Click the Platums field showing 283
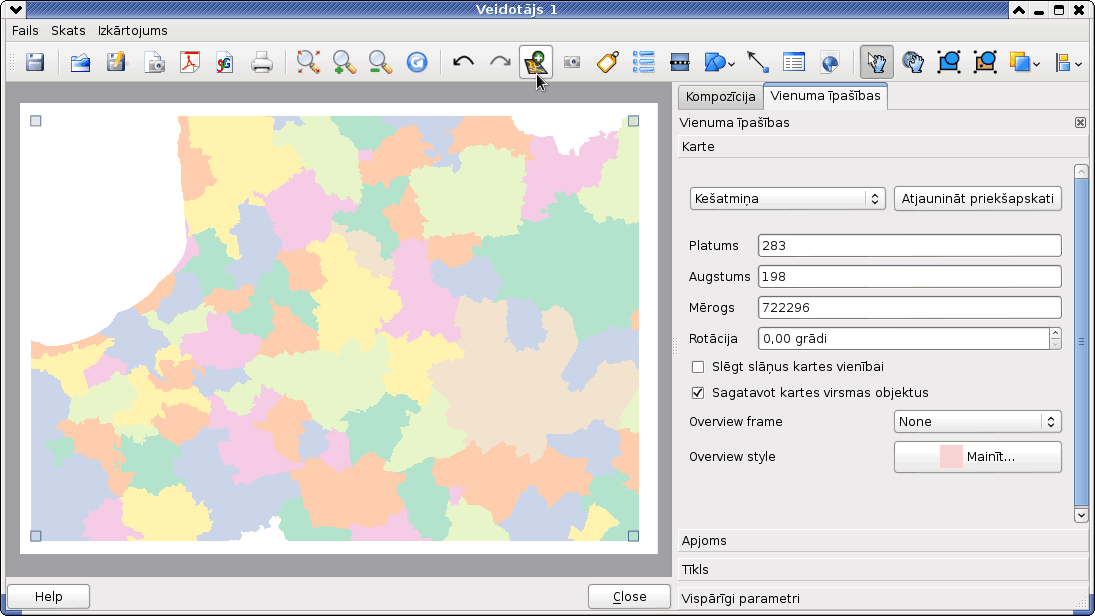This screenshot has width=1095, height=616. pos(909,245)
